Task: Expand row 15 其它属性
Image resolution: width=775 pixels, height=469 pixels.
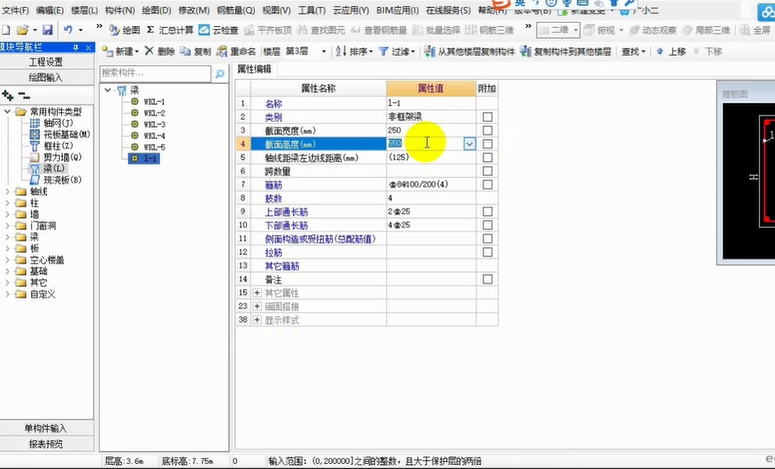Action: coord(257,293)
